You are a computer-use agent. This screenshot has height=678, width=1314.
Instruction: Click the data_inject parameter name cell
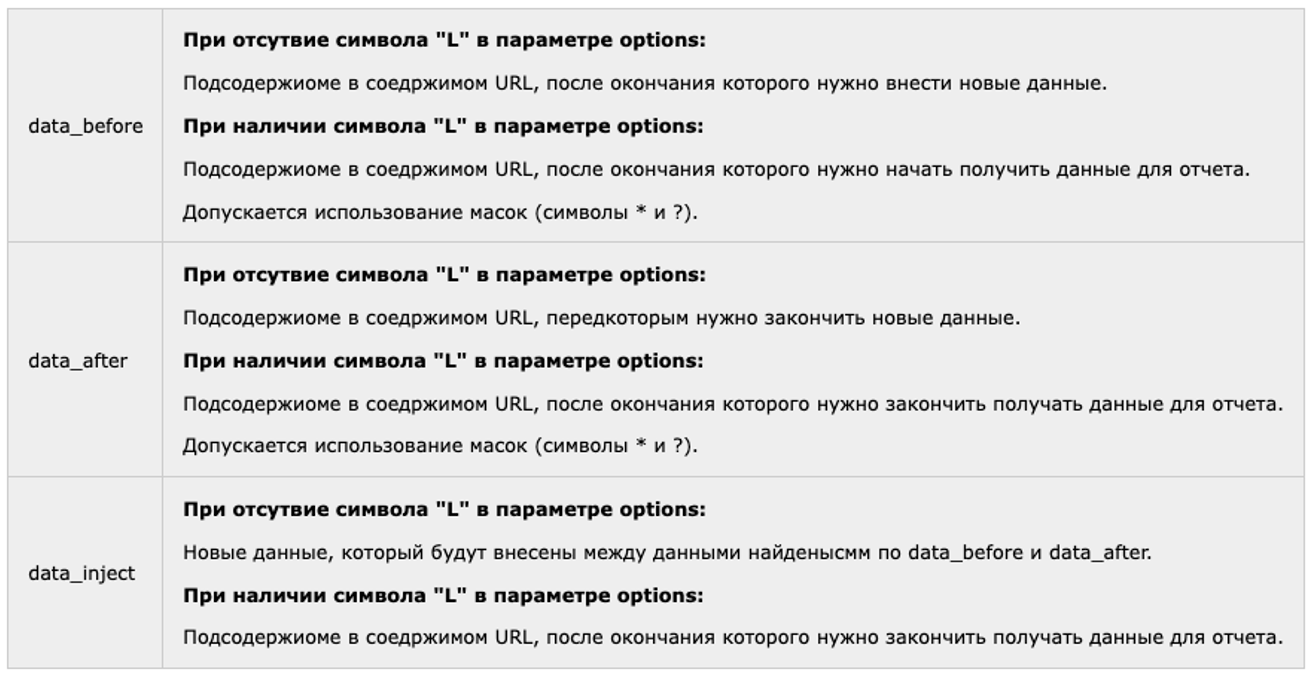[x=81, y=574]
